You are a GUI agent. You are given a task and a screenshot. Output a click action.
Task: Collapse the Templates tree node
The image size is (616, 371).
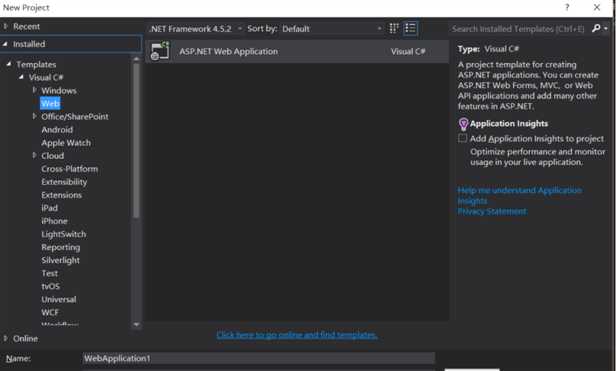click(x=9, y=64)
